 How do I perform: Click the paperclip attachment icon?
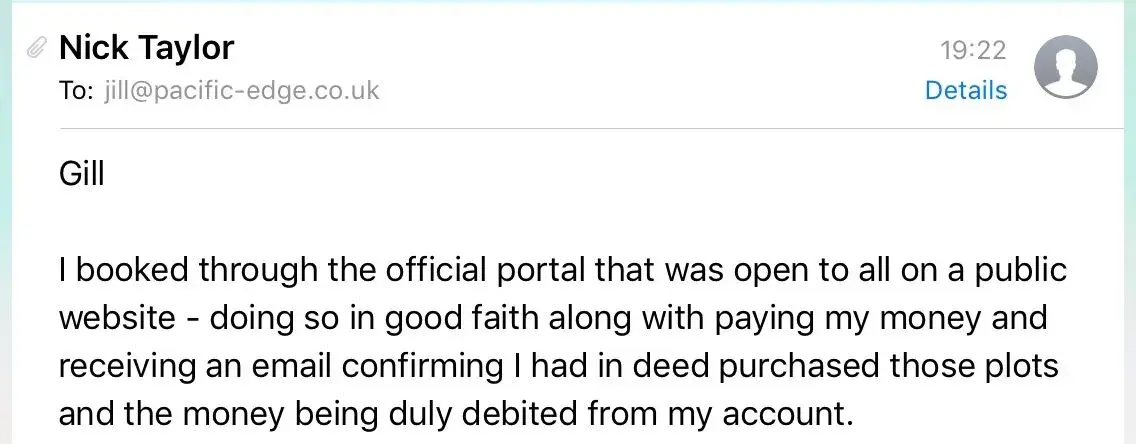click(x=36, y=49)
